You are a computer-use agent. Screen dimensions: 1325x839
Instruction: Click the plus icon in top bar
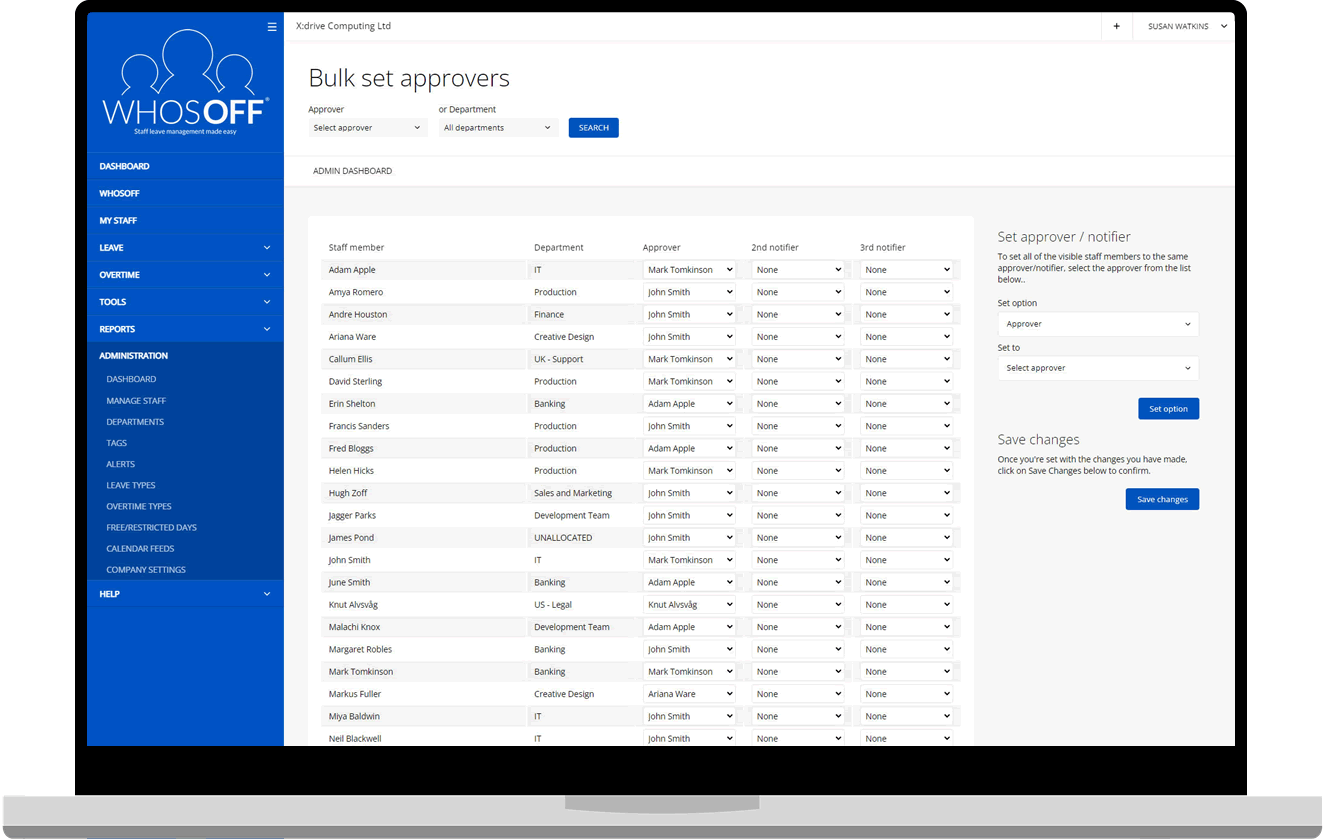pyautogui.click(x=1116, y=27)
